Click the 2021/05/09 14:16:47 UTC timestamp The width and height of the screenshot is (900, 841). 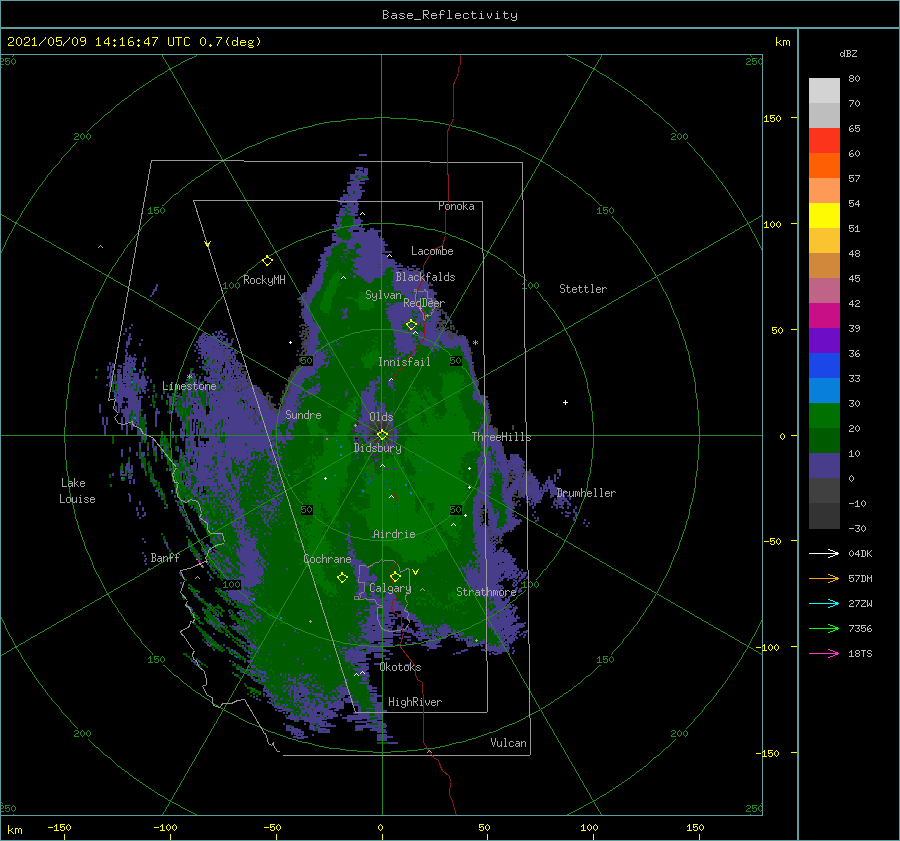click(x=134, y=42)
